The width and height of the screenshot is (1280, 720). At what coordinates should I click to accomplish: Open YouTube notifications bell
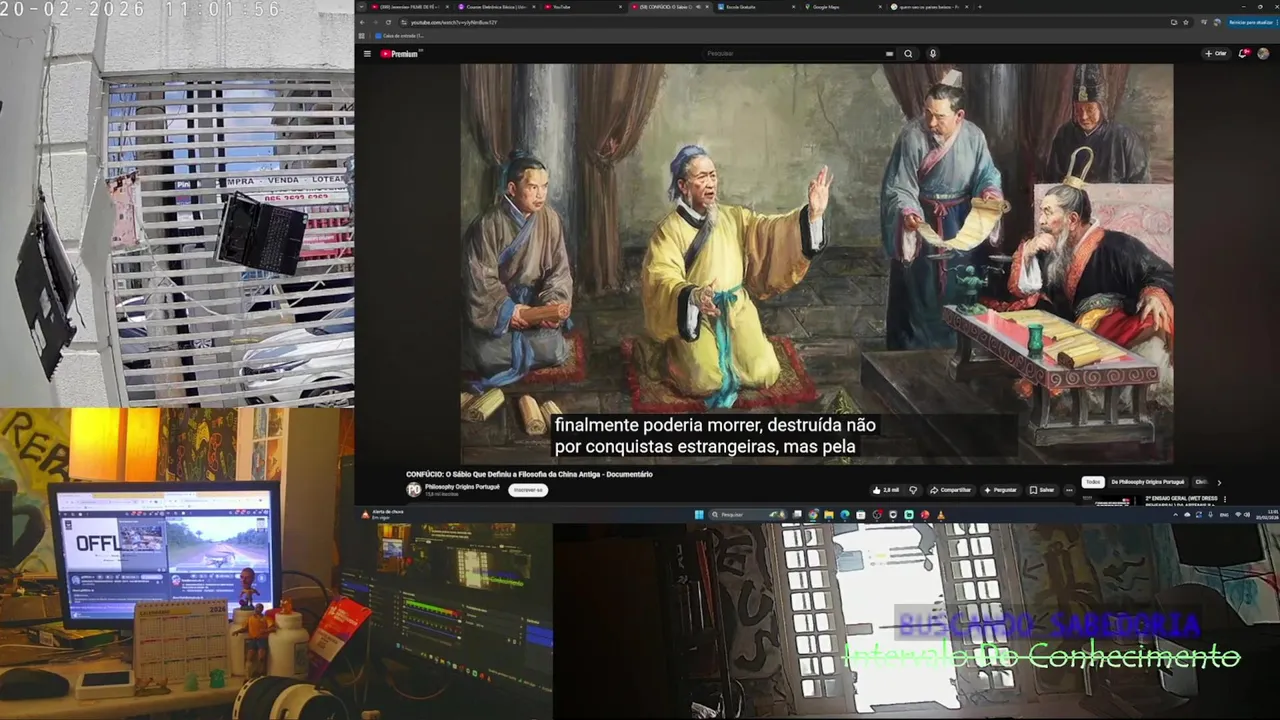tap(1243, 54)
